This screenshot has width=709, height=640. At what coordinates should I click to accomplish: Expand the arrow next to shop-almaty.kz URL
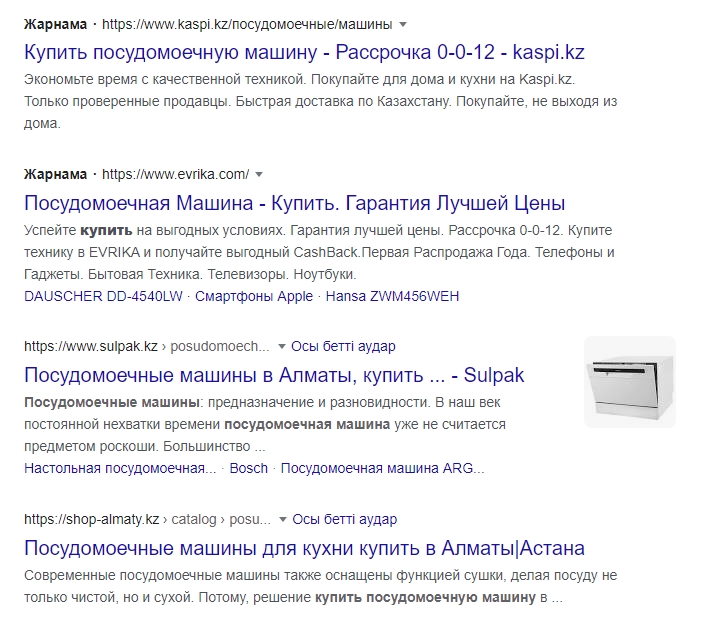point(283,520)
